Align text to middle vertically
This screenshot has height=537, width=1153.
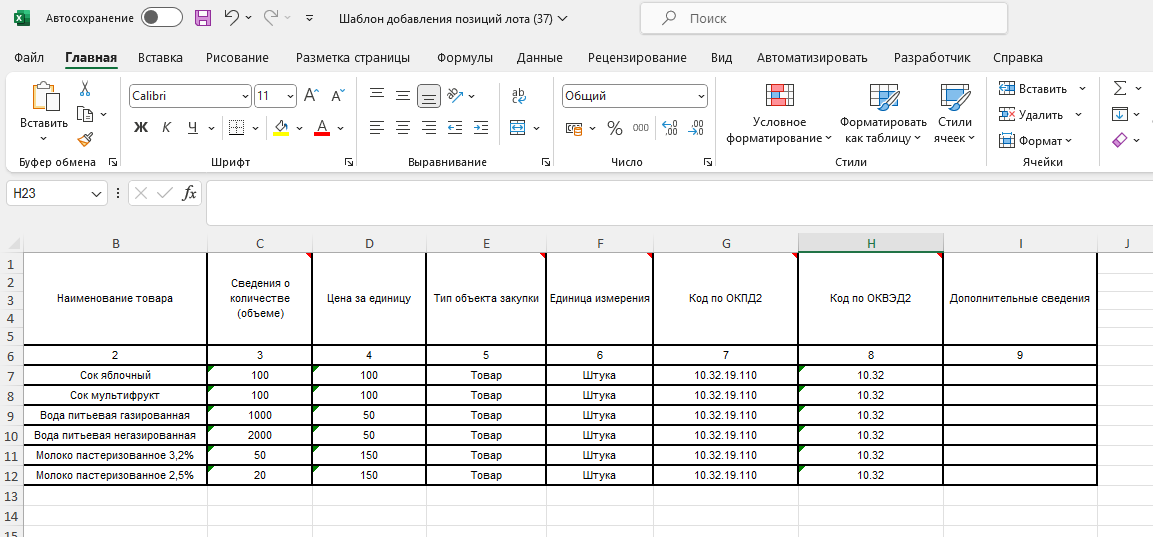402,95
